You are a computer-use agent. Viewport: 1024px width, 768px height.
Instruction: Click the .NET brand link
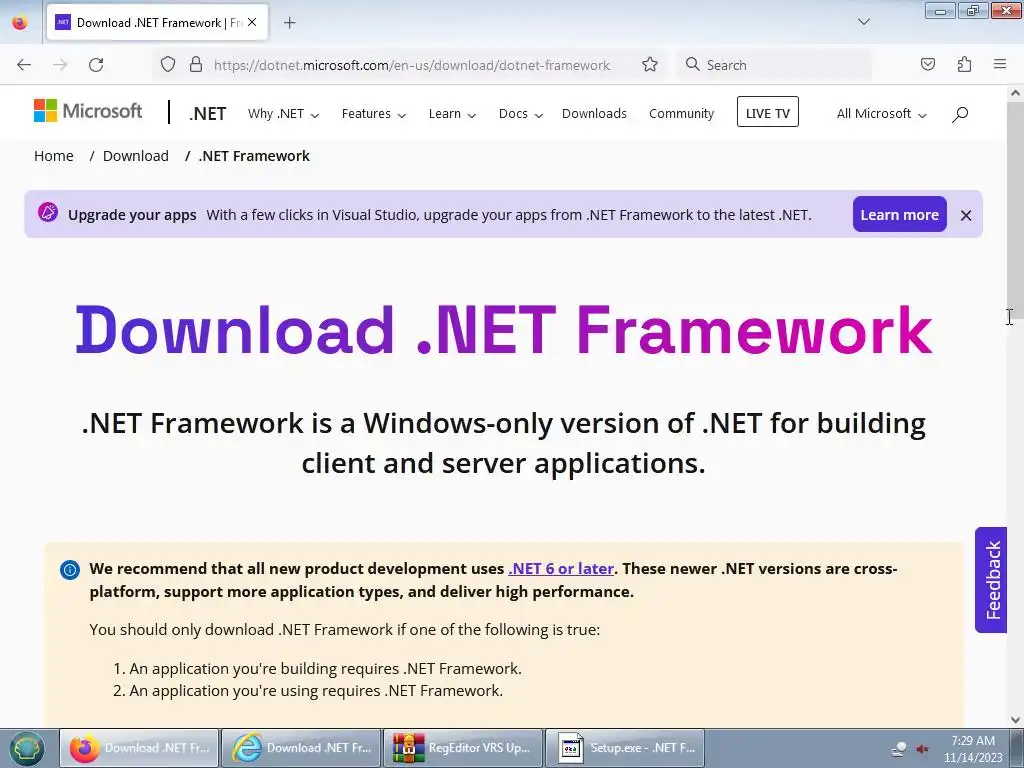tap(208, 114)
